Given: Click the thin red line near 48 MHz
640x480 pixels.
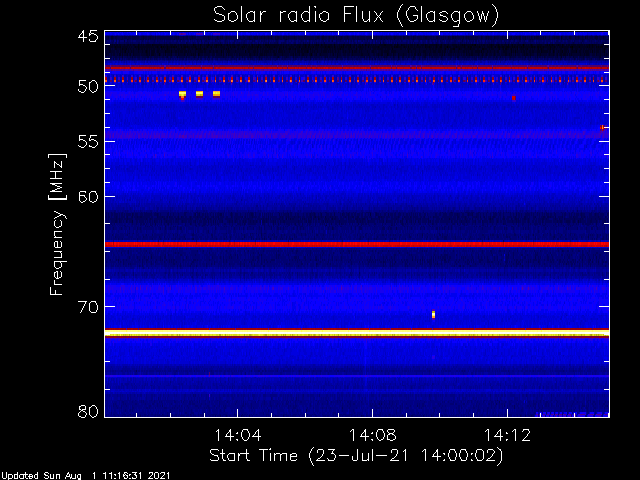Looking at the screenshot, I should (357, 68).
